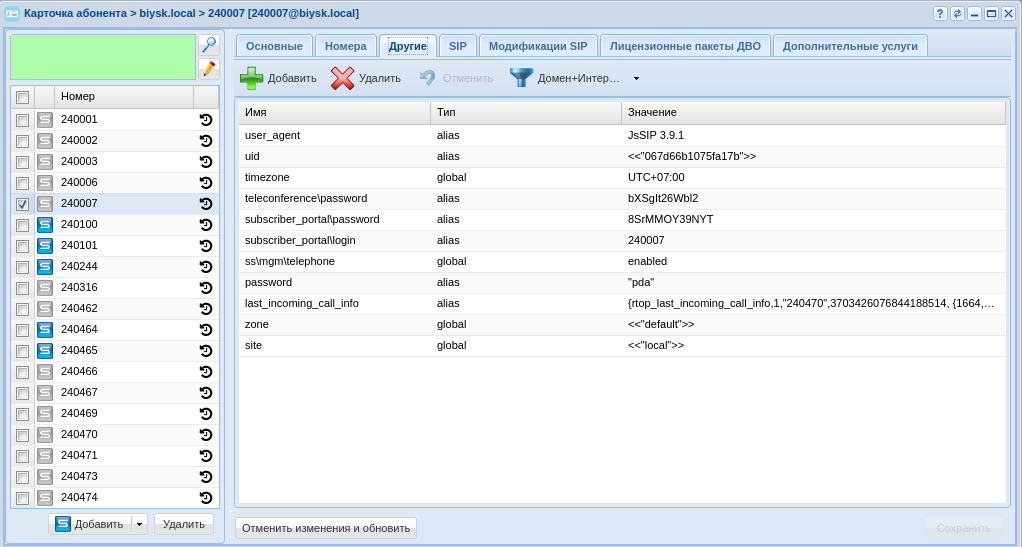Screen dimensions: 1022x547
Task: Click the blue SIP icon of 240465
Action: pos(44,351)
